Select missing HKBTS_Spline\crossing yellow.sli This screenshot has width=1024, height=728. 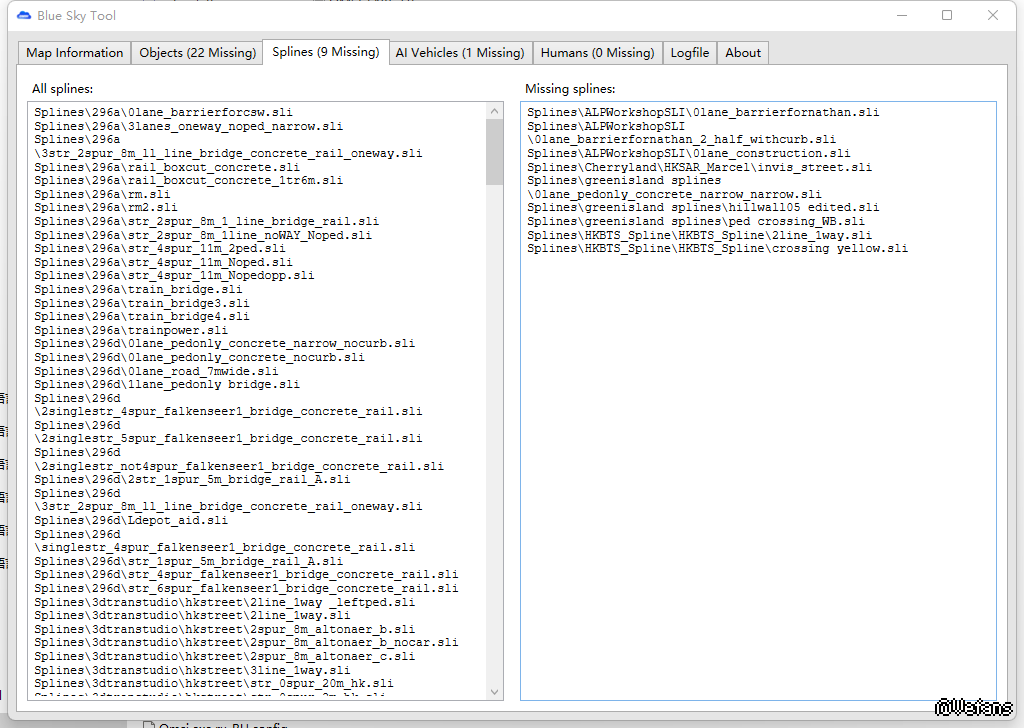(x=717, y=248)
